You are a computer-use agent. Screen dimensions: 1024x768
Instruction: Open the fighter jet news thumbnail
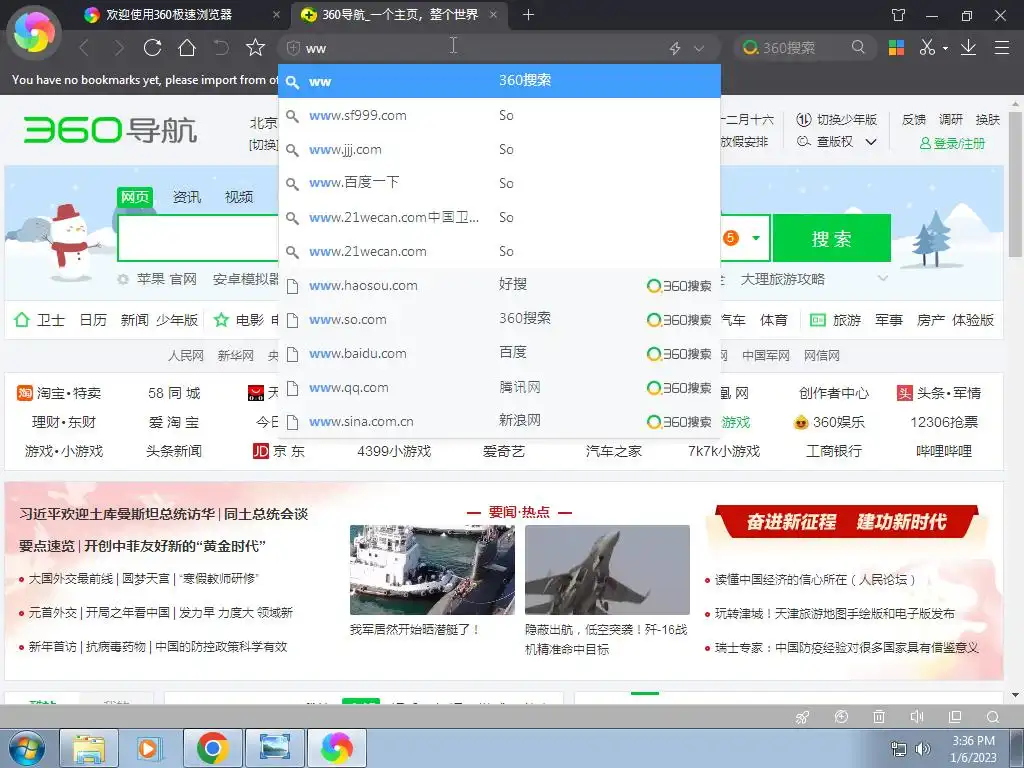(607, 569)
